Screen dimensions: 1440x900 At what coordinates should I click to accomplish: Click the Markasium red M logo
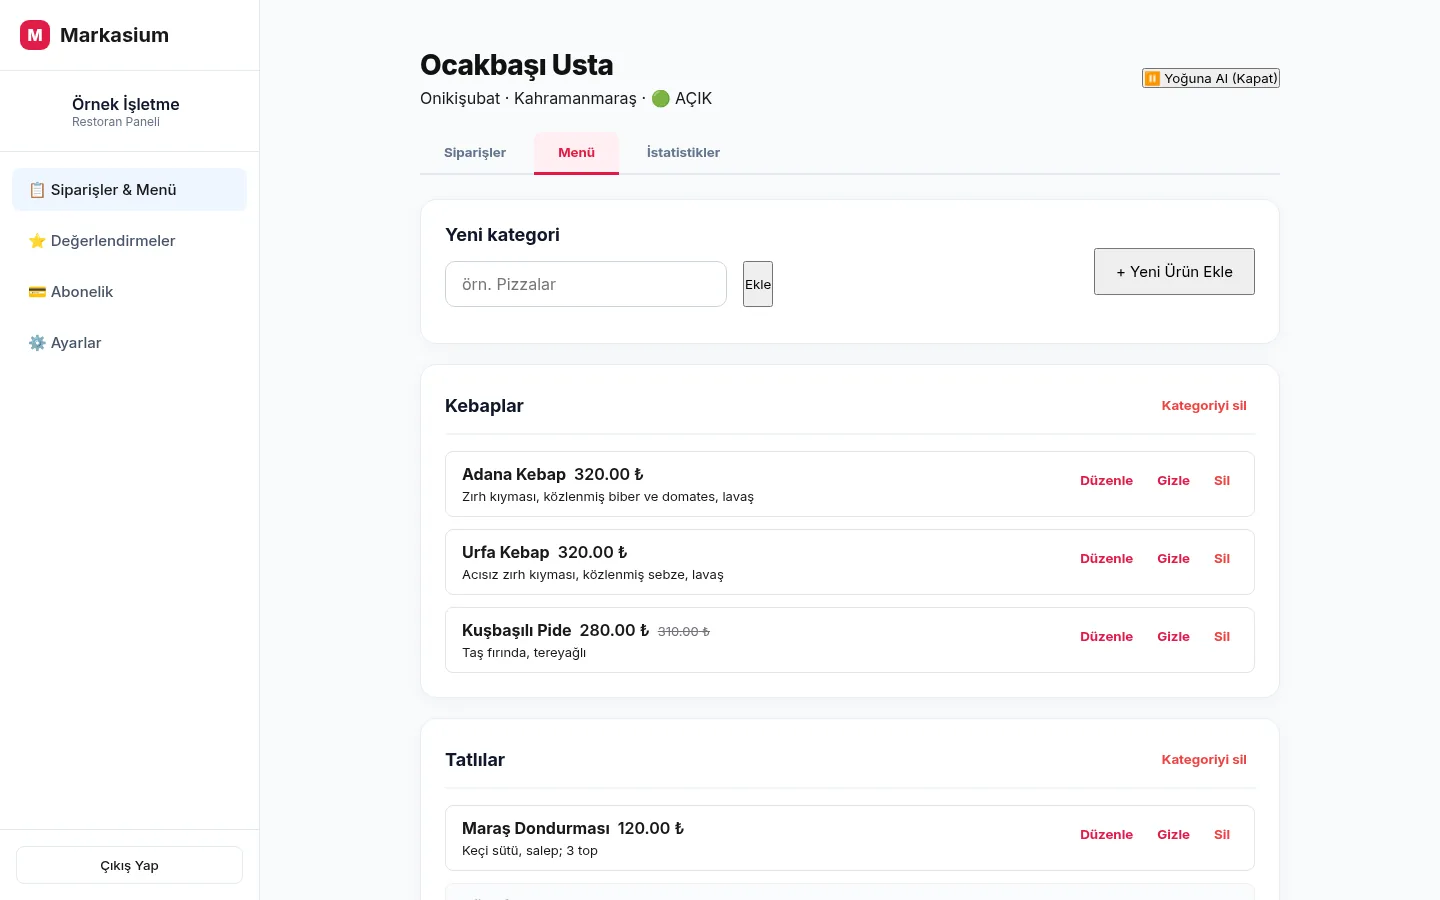(x=35, y=35)
